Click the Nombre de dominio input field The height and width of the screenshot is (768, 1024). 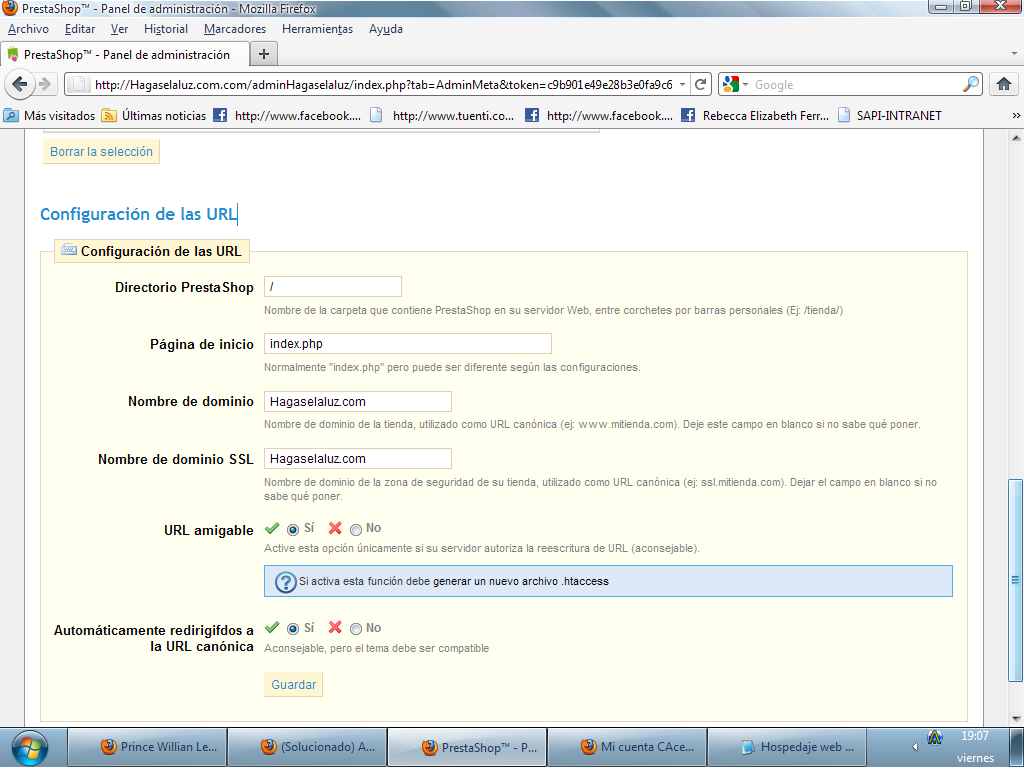[x=357, y=402]
